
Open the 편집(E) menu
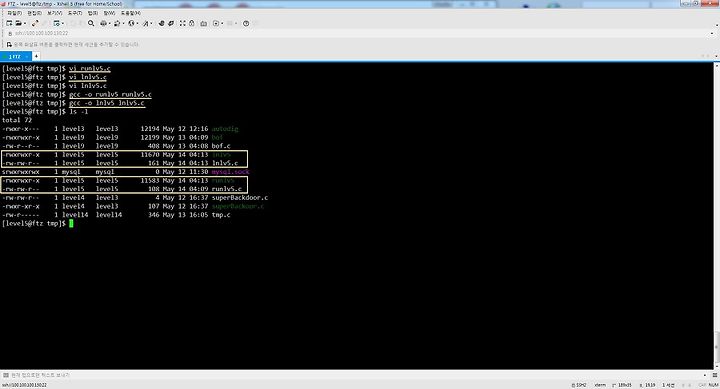[x=34, y=13]
